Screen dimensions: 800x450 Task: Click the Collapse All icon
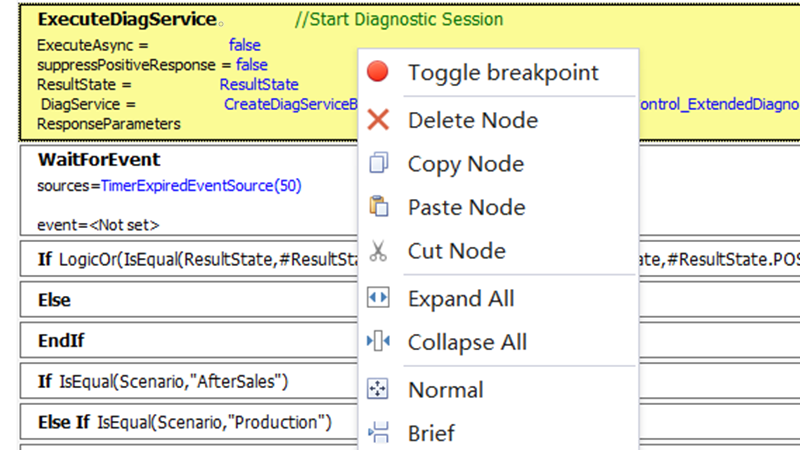(x=378, y=342)
